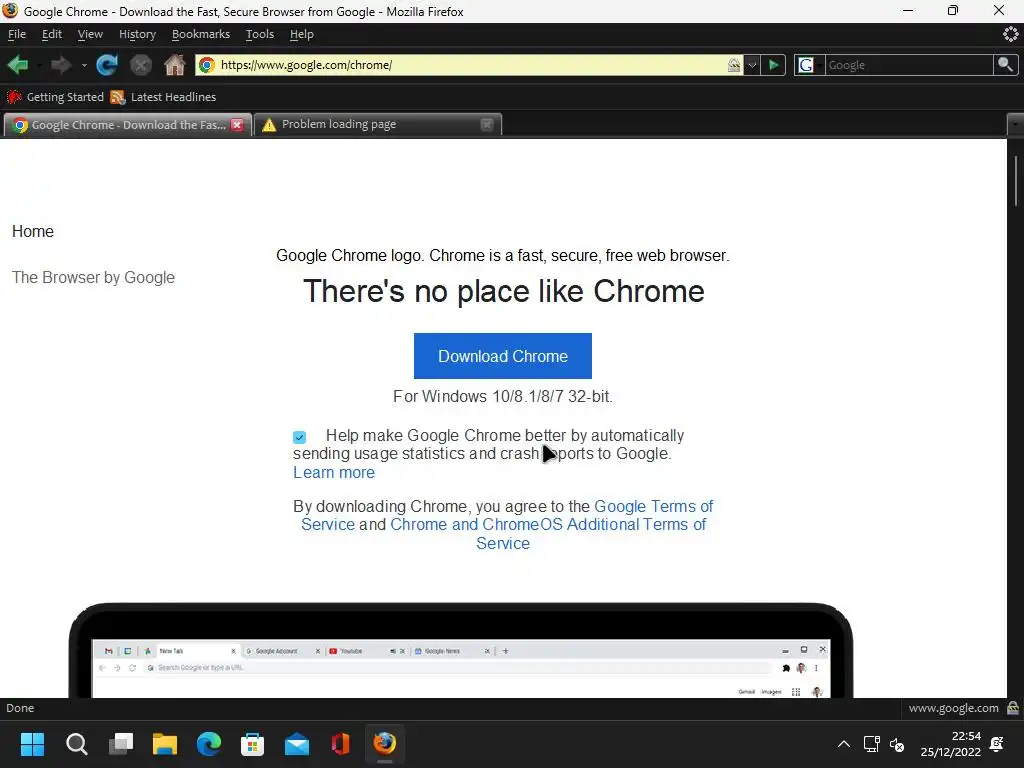1024x768 pixels.
Task: Open Mail app from taskbar
Action: point(296,744)
